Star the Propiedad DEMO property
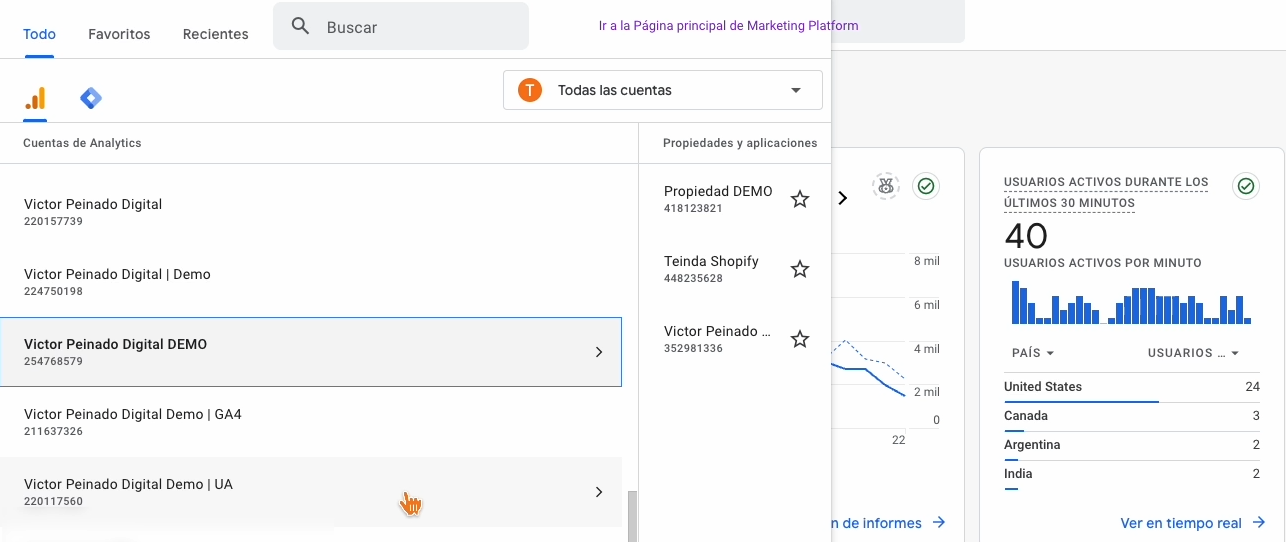This screenshot has height=542, width=1286. (800, 199)
